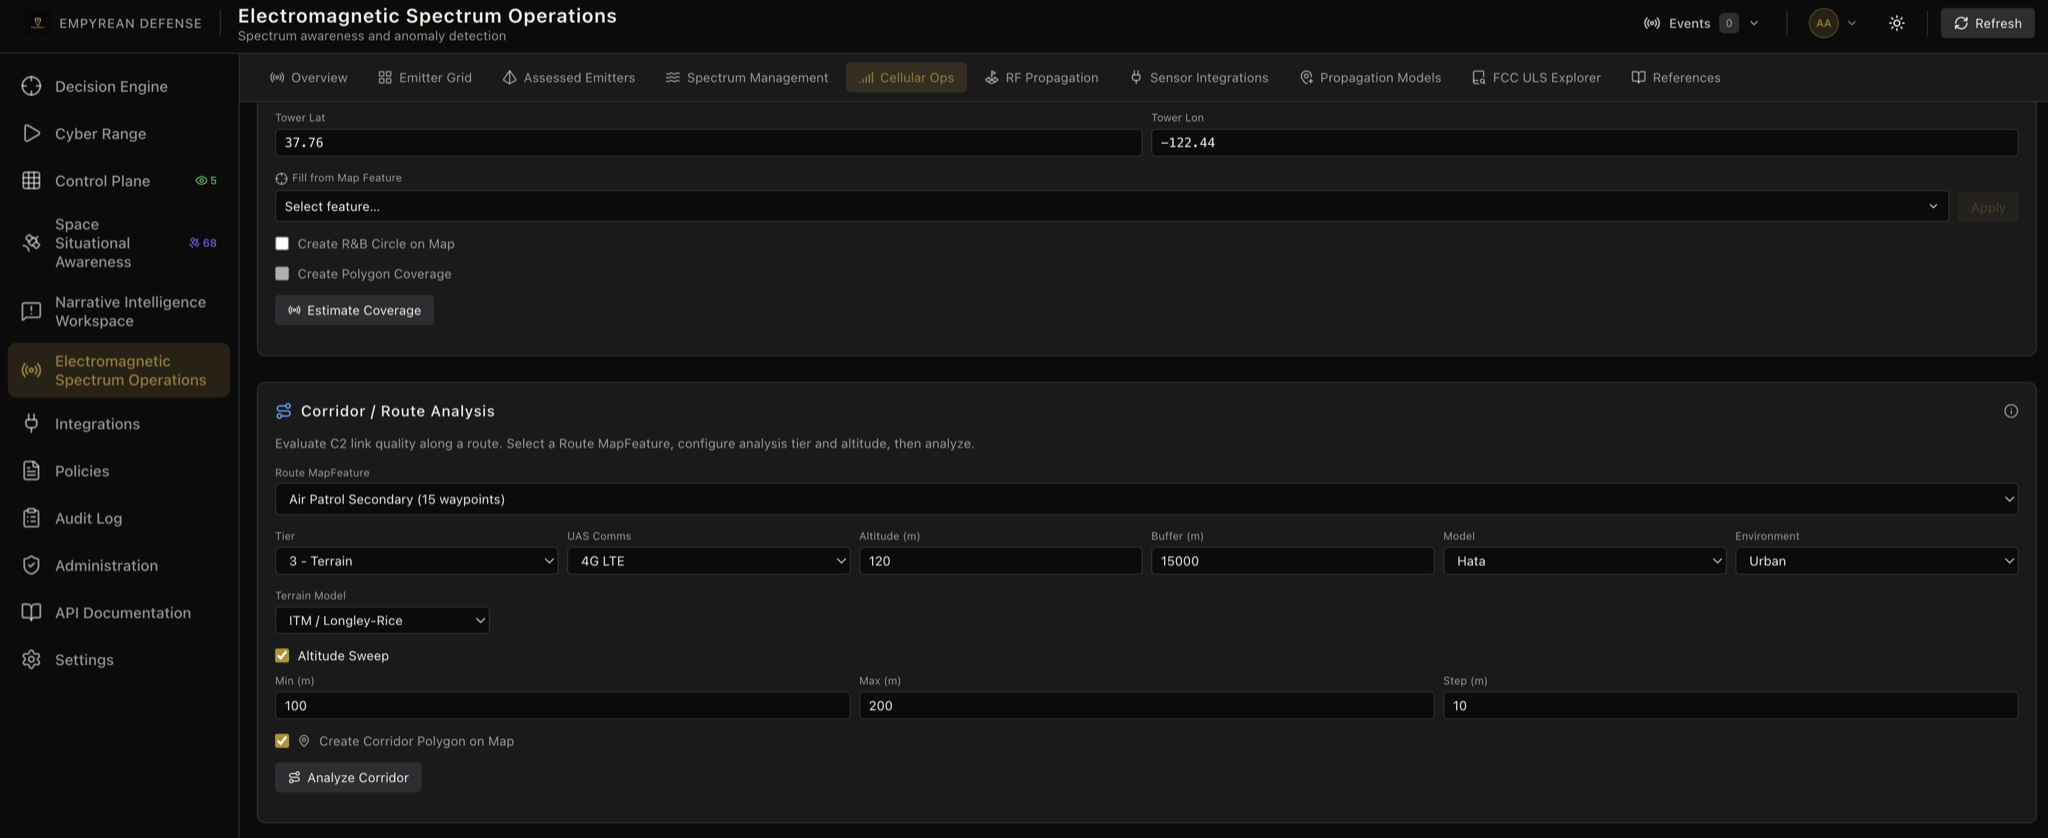Click the Events broadcast icon in header
The image size is (2048, 838).
[1652, 23]
